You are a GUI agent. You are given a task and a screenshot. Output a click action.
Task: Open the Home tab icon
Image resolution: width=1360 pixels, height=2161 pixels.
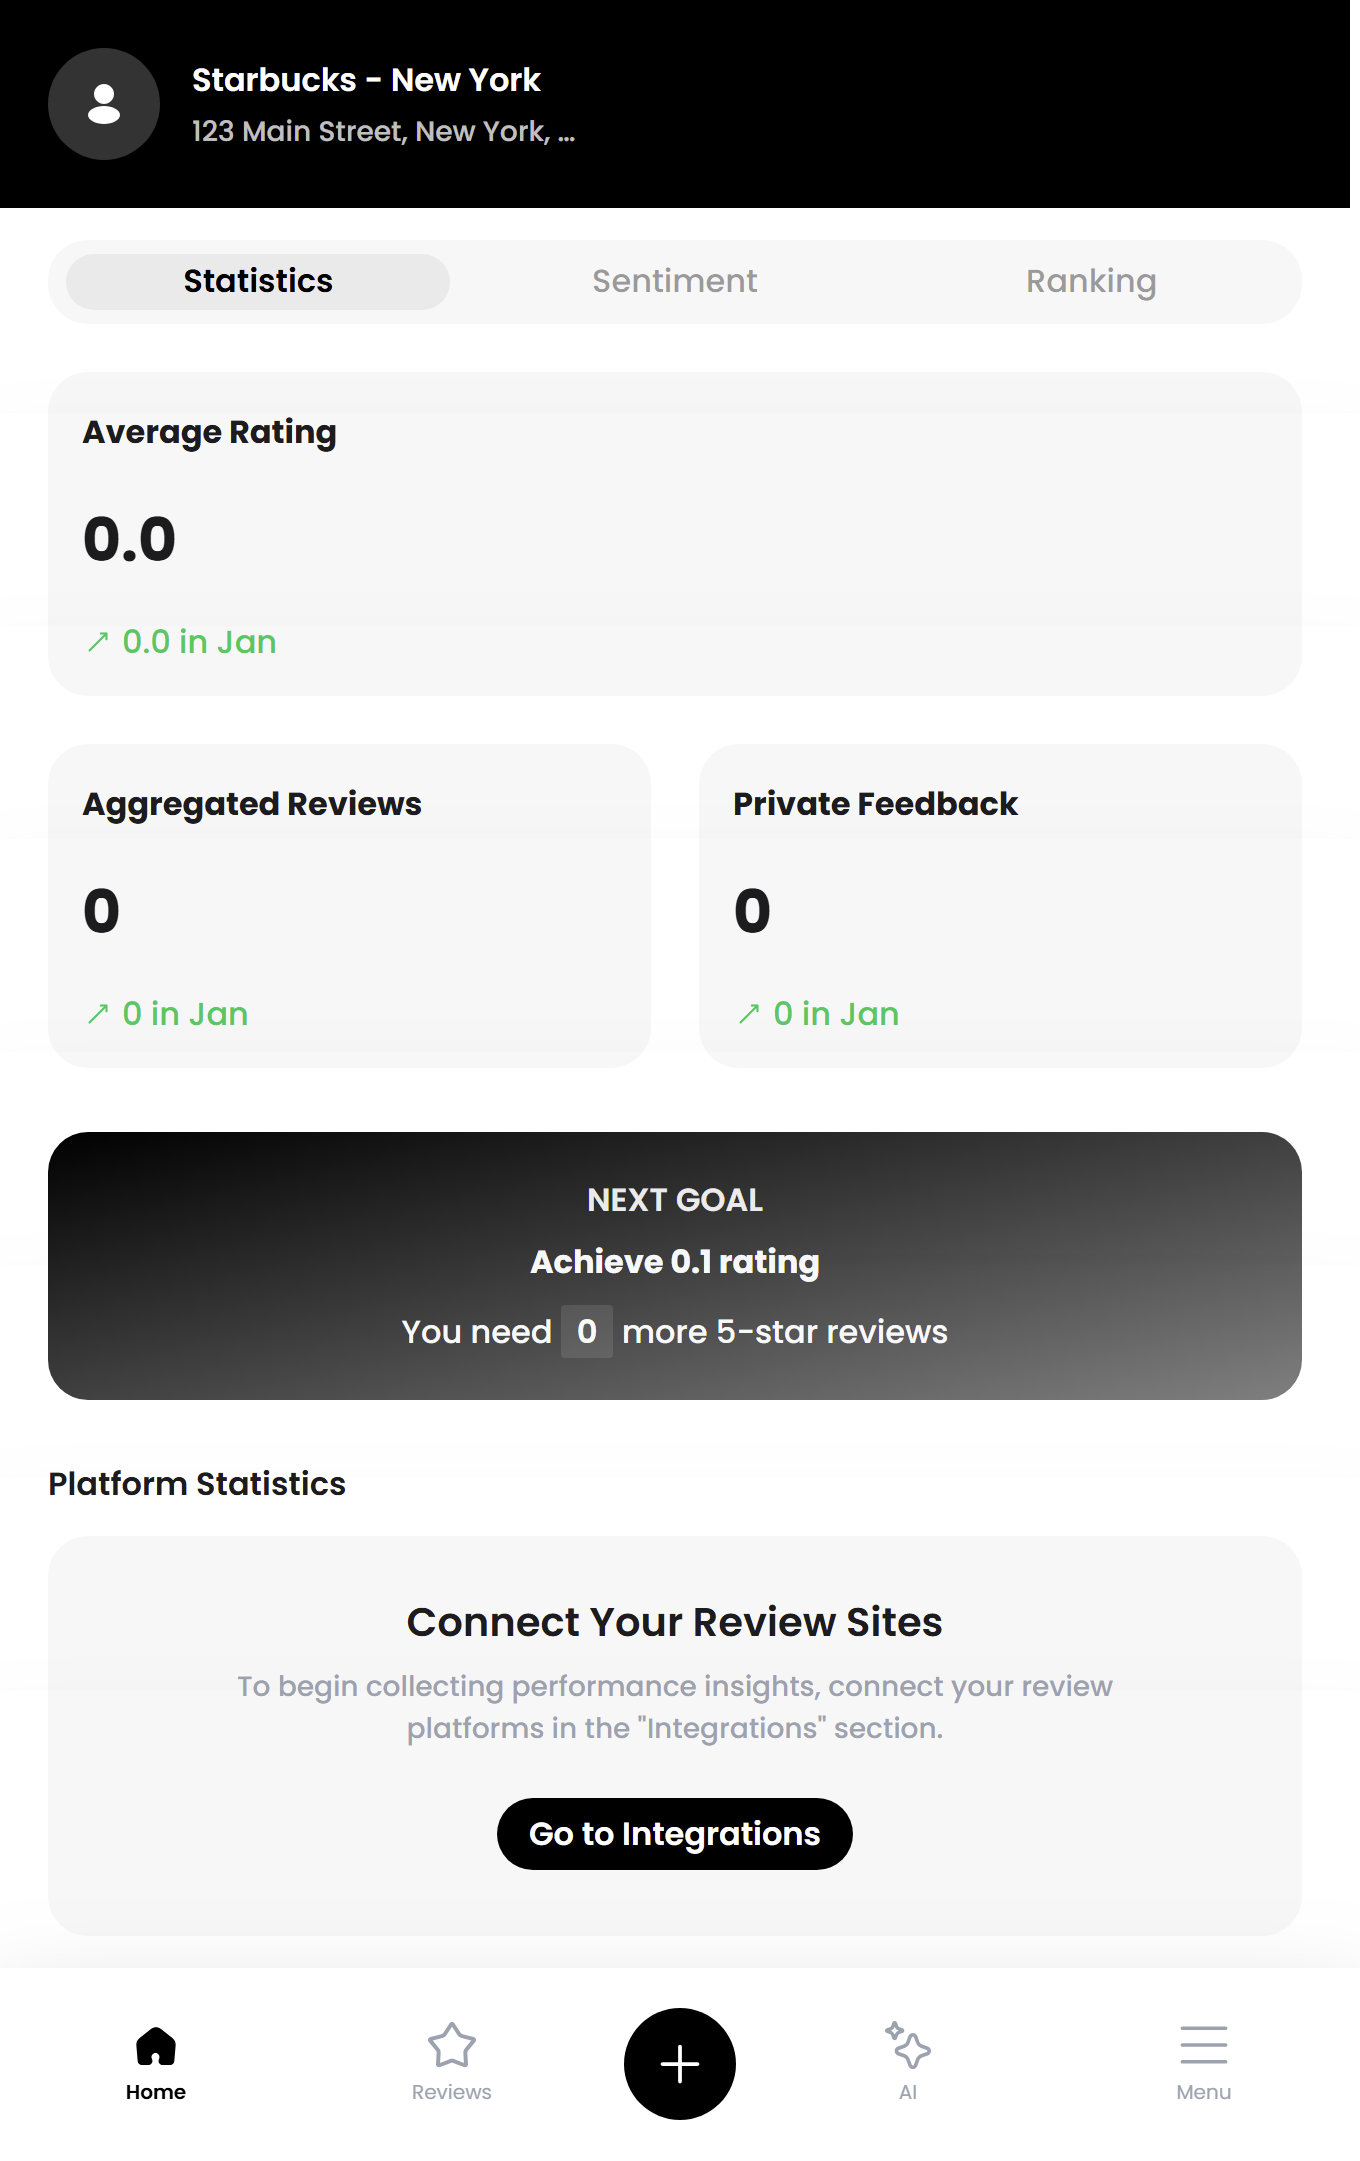coord(156,2046)
